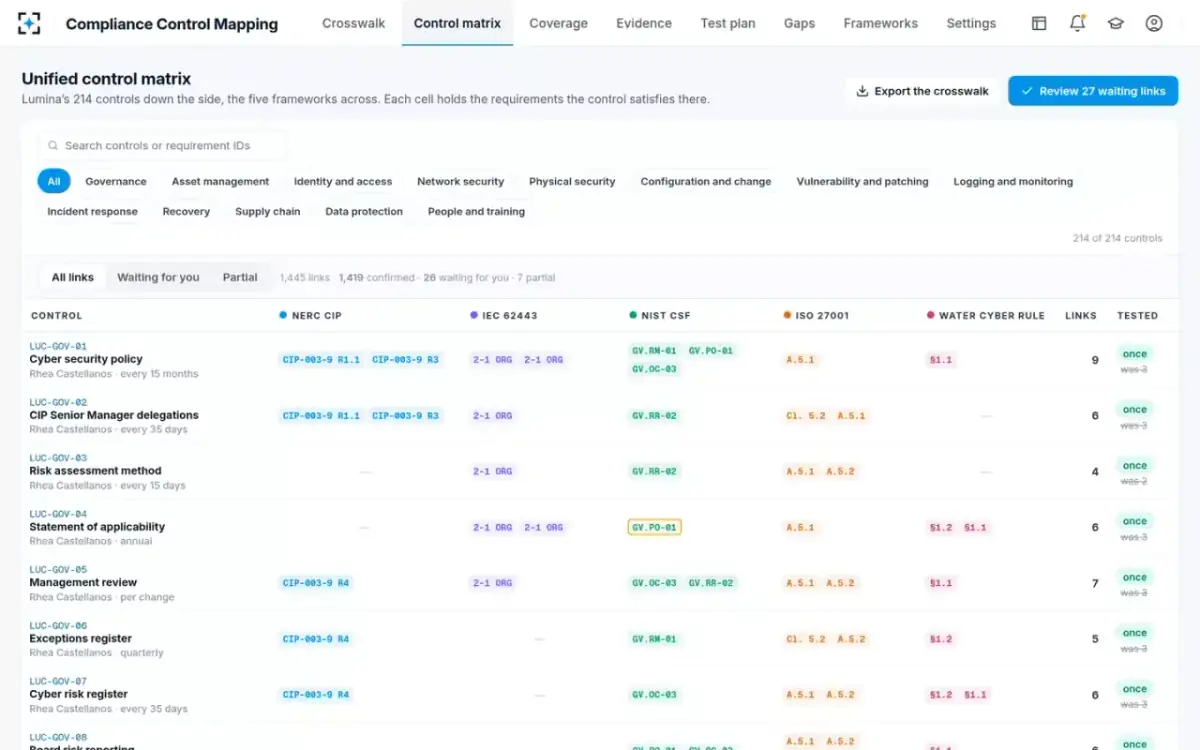Filter by Governance category
The height and width of the screenshot is (750, 1200).
(116, 182)
